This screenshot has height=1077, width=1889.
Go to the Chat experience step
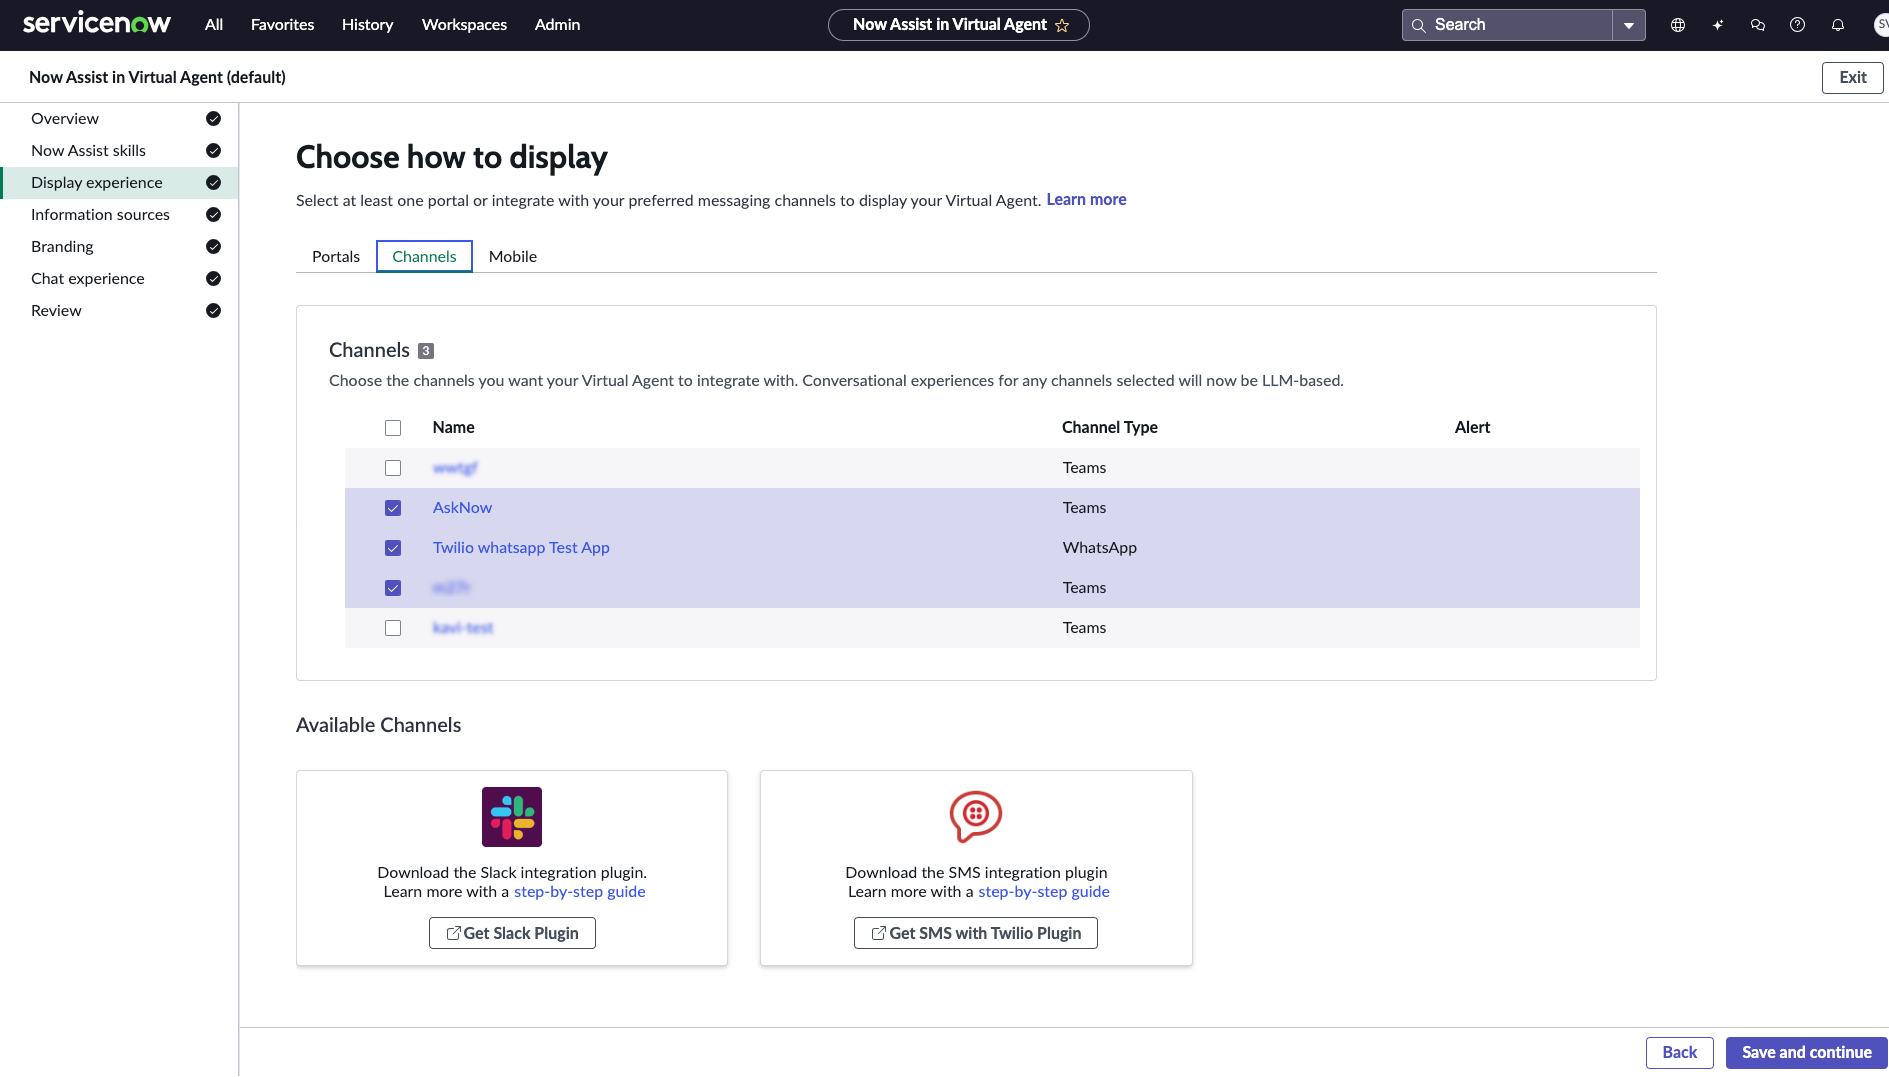119,278
